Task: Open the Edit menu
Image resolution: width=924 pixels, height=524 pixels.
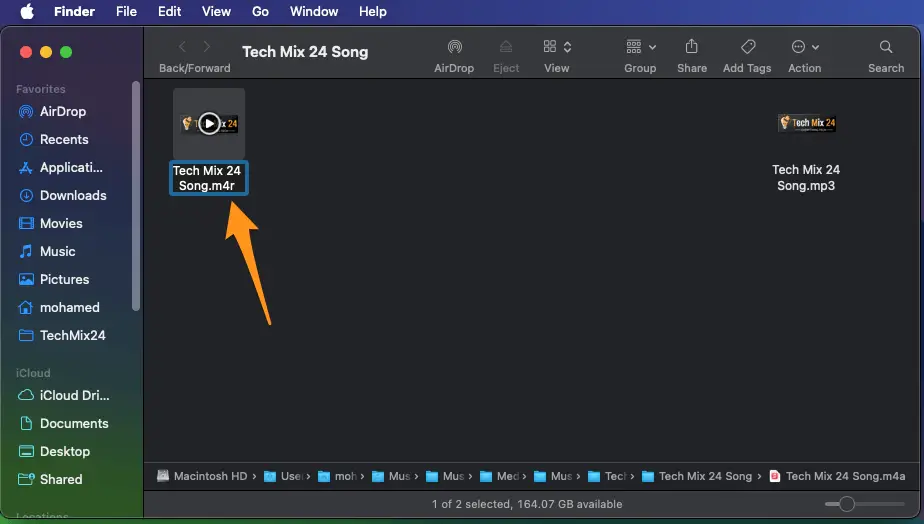Action: pyautogui.click(x=169, y=12)
